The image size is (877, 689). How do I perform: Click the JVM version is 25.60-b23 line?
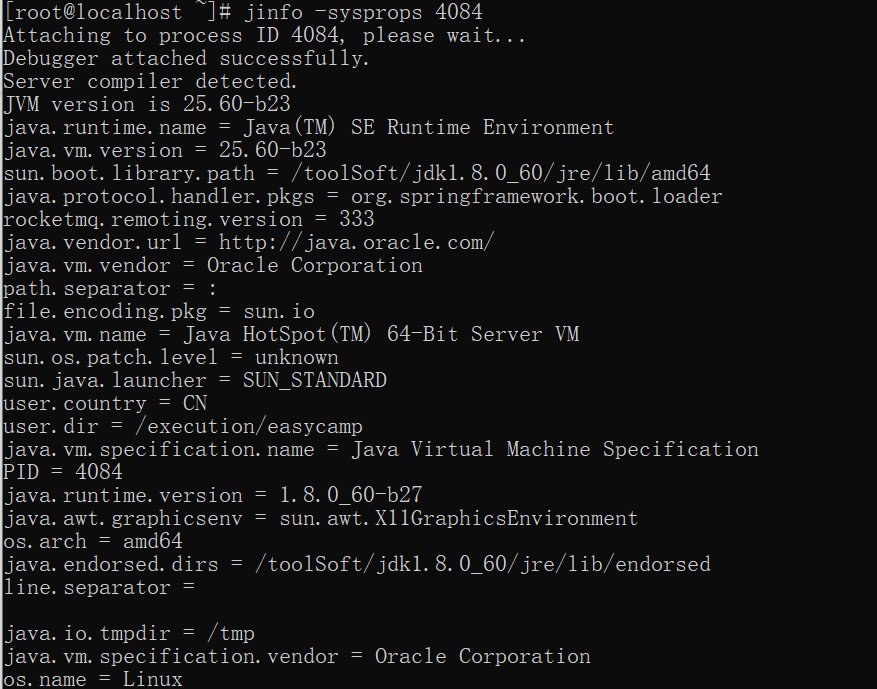(147, 104)
